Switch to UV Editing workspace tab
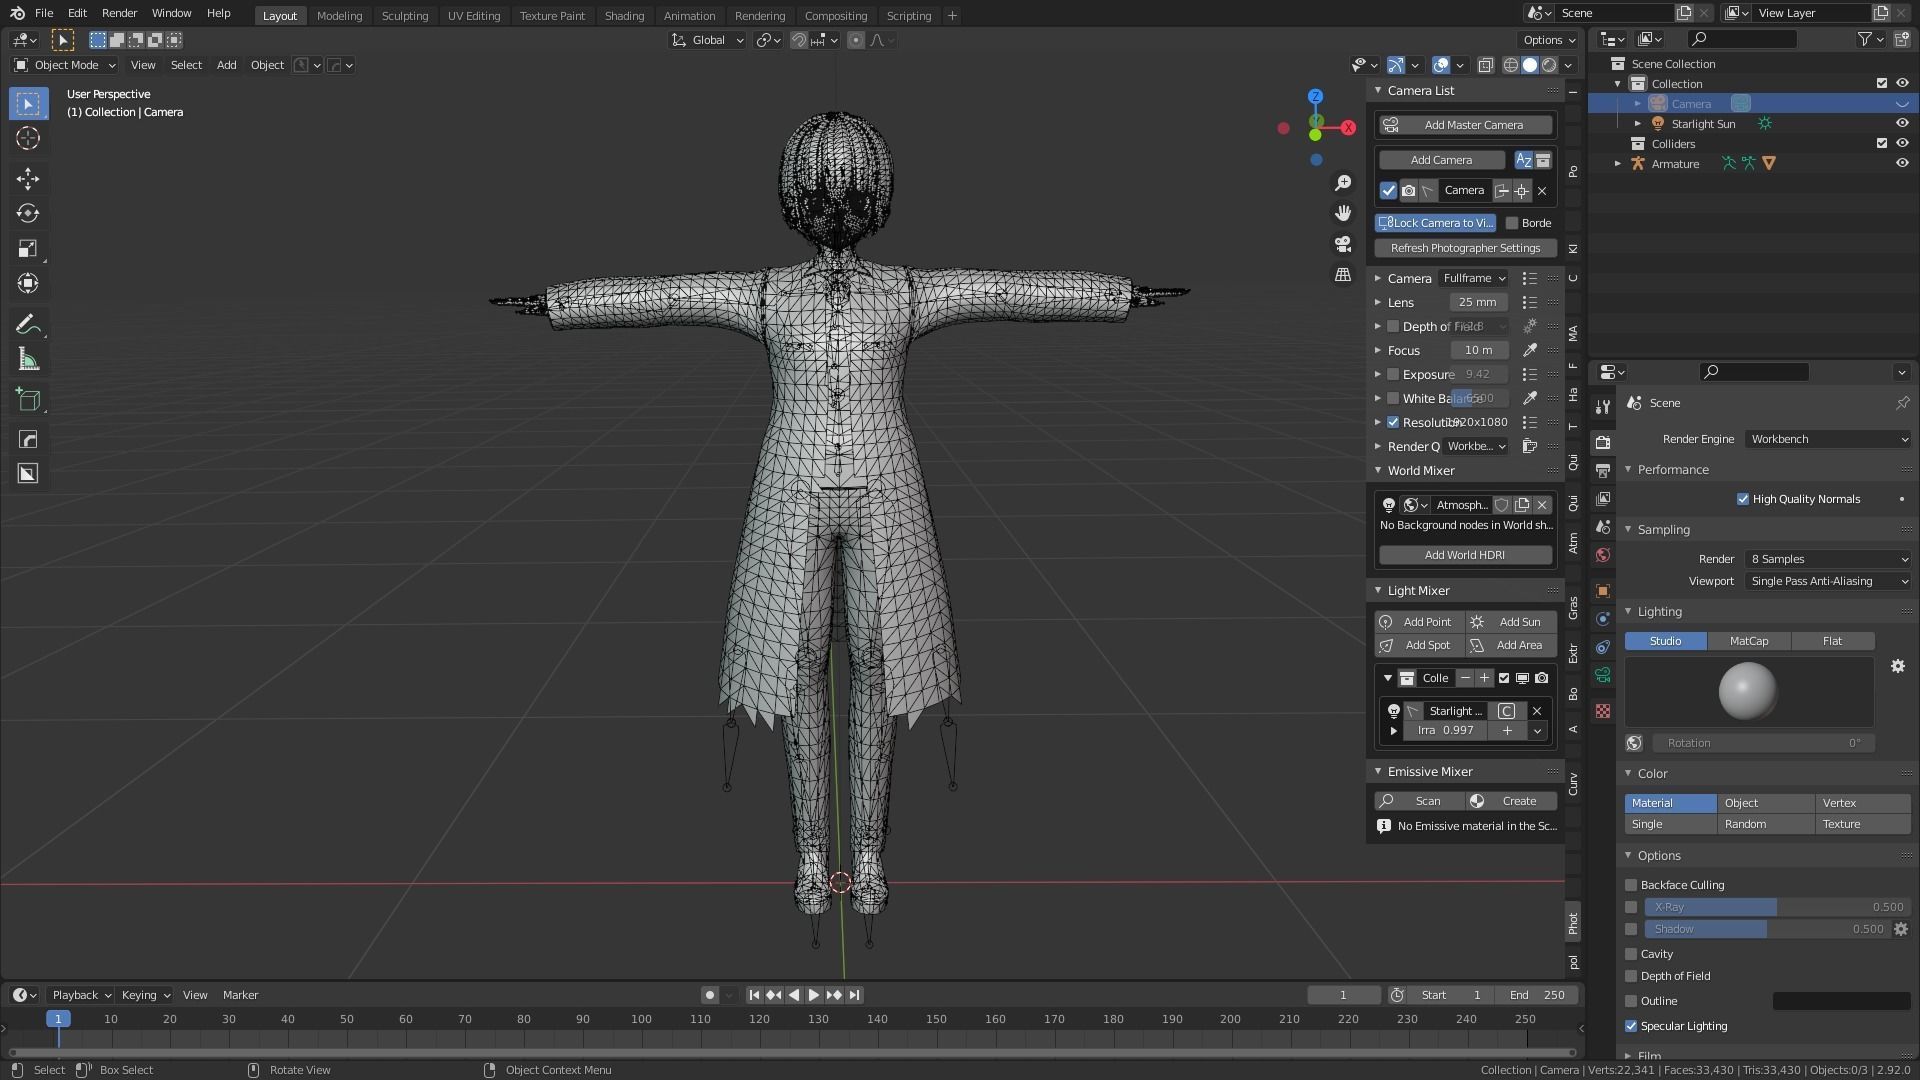The width and height of the screenshot is (1920, 1080). click(x=474, y=15)
